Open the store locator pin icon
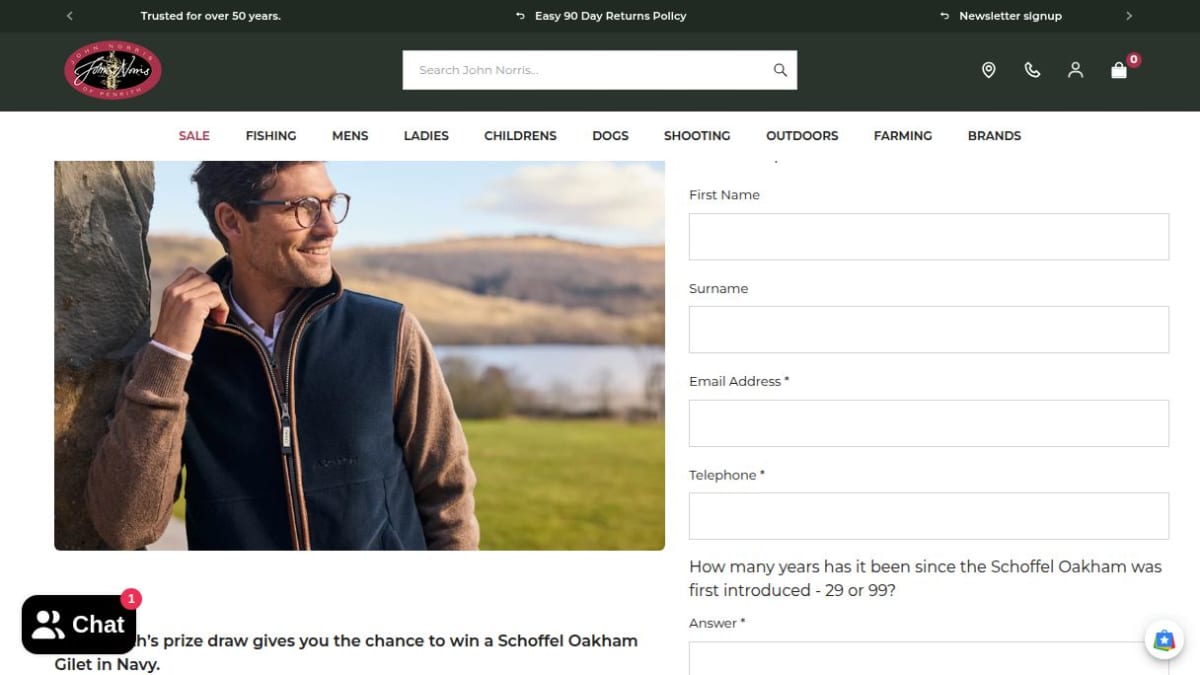 coord(988,70)
